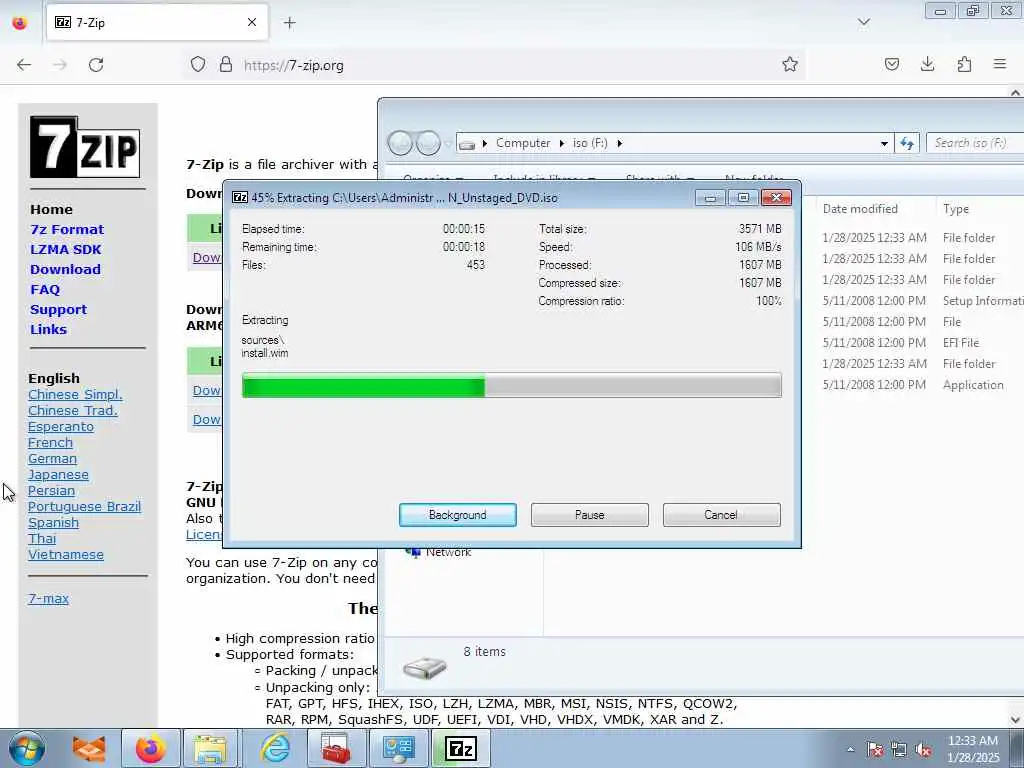Switch language to Portuguese Brazil

pos(84,507)
